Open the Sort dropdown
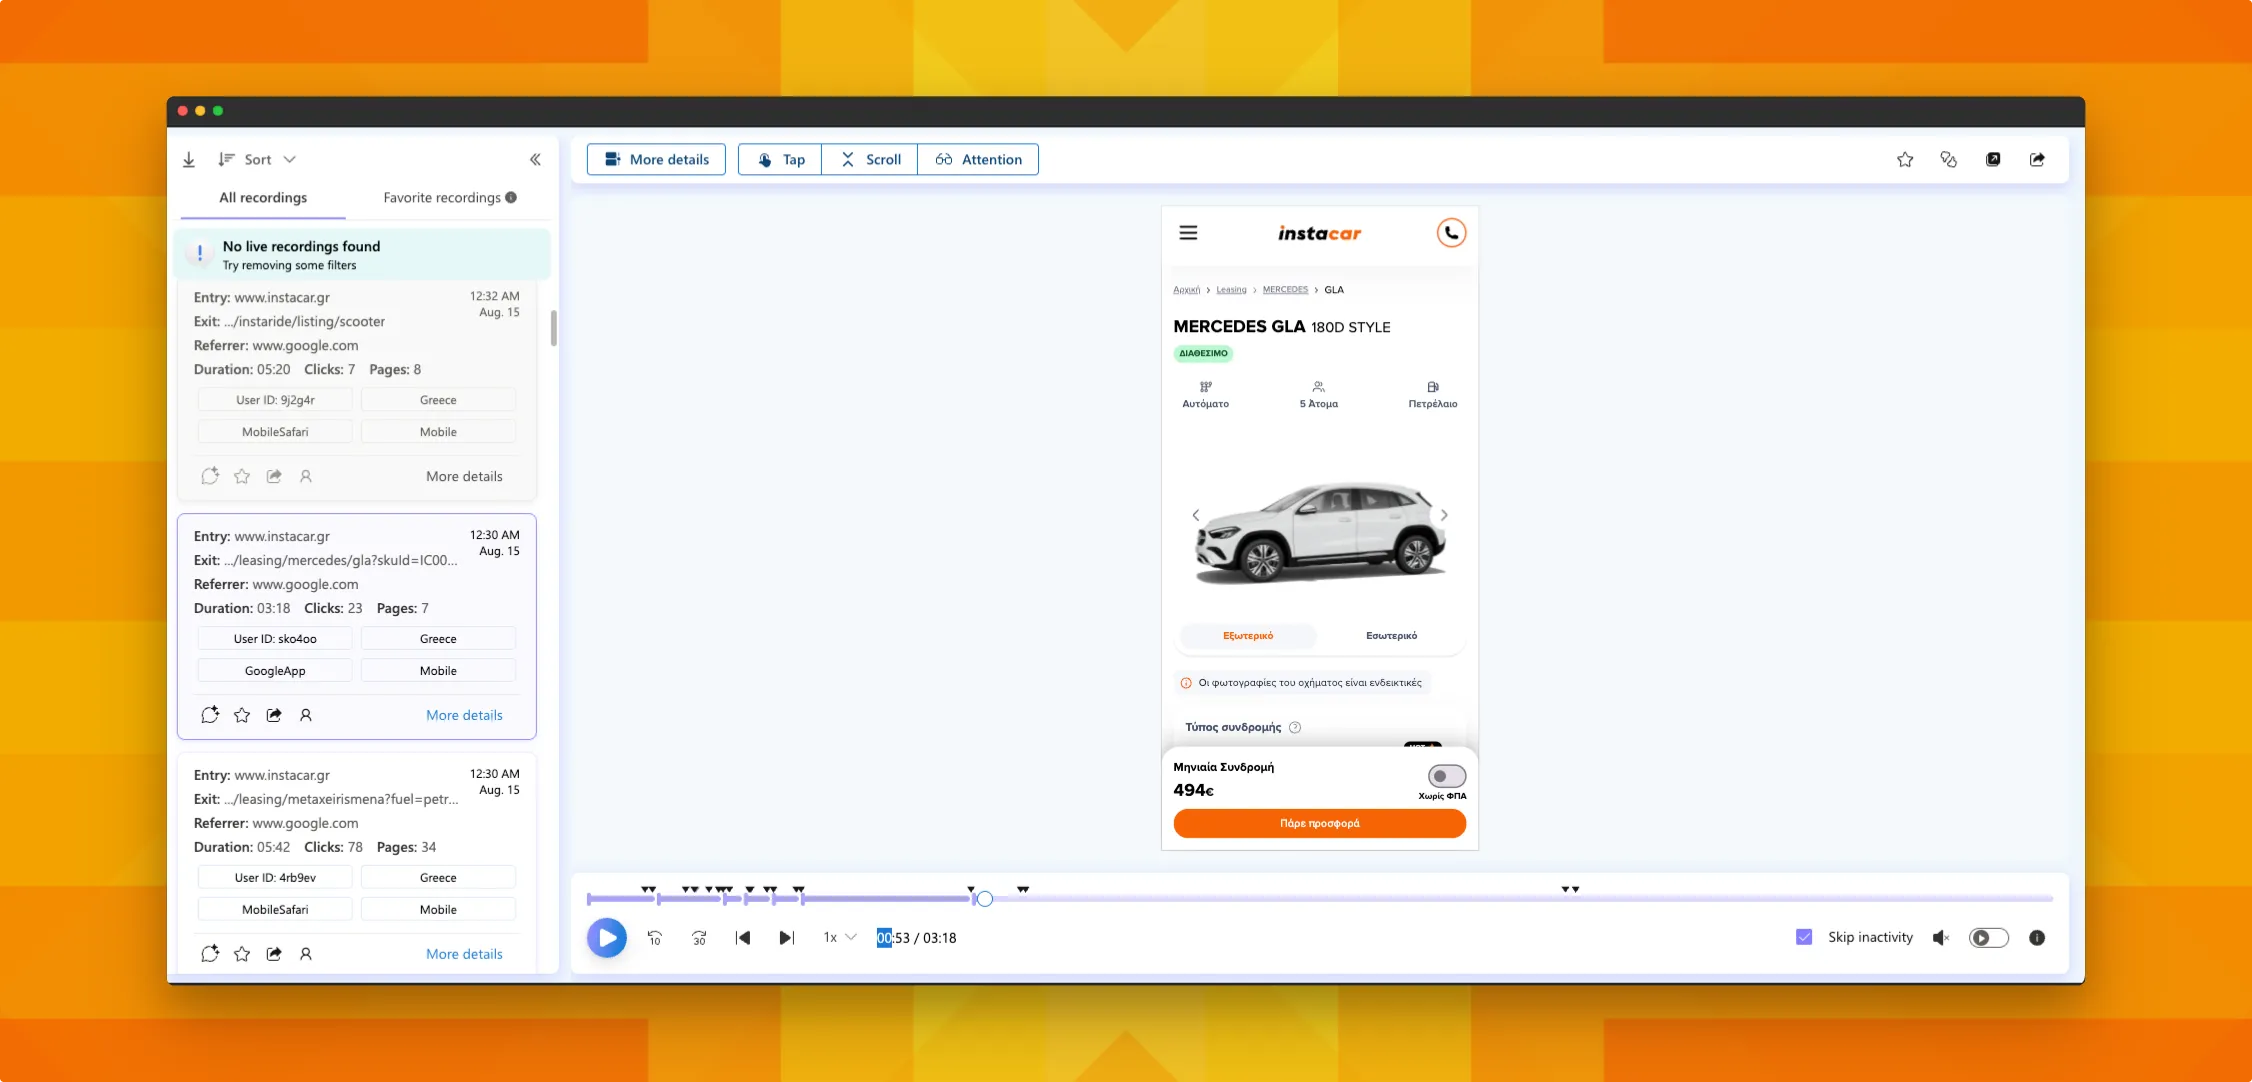Image resolution: width=2252 pixels, height=1082 pixels. [257, 160]
